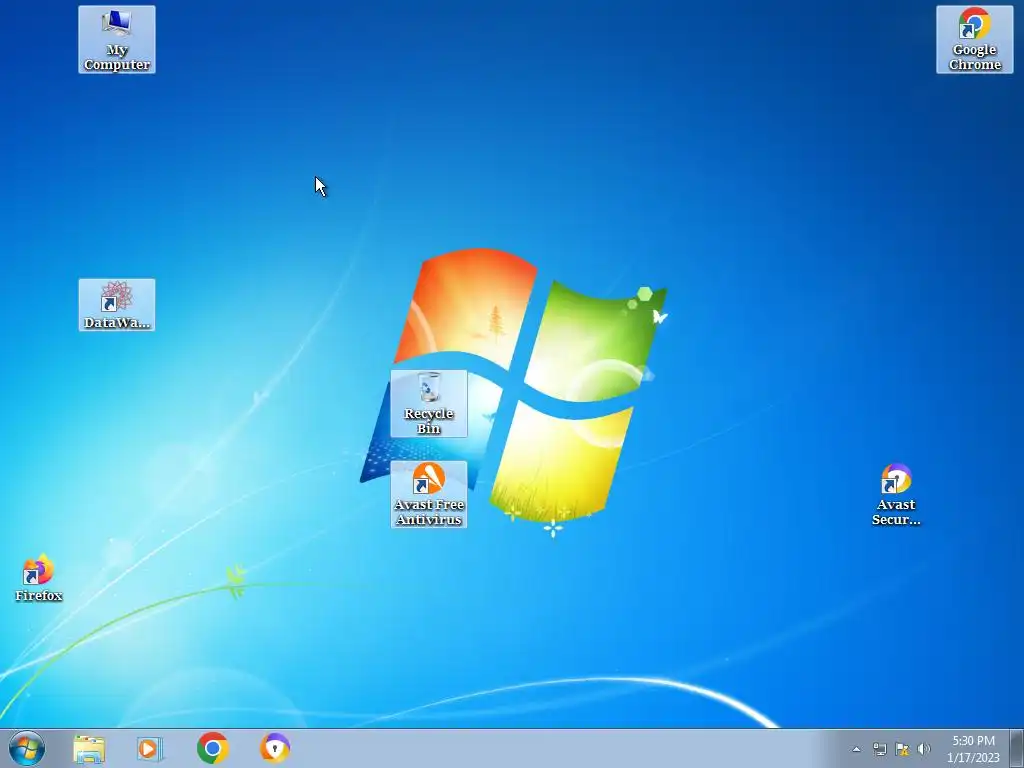The image size is (1024, 768).
Task: Select the Avast Free Antivirus shortcut
Action: (x=428, y=494)
